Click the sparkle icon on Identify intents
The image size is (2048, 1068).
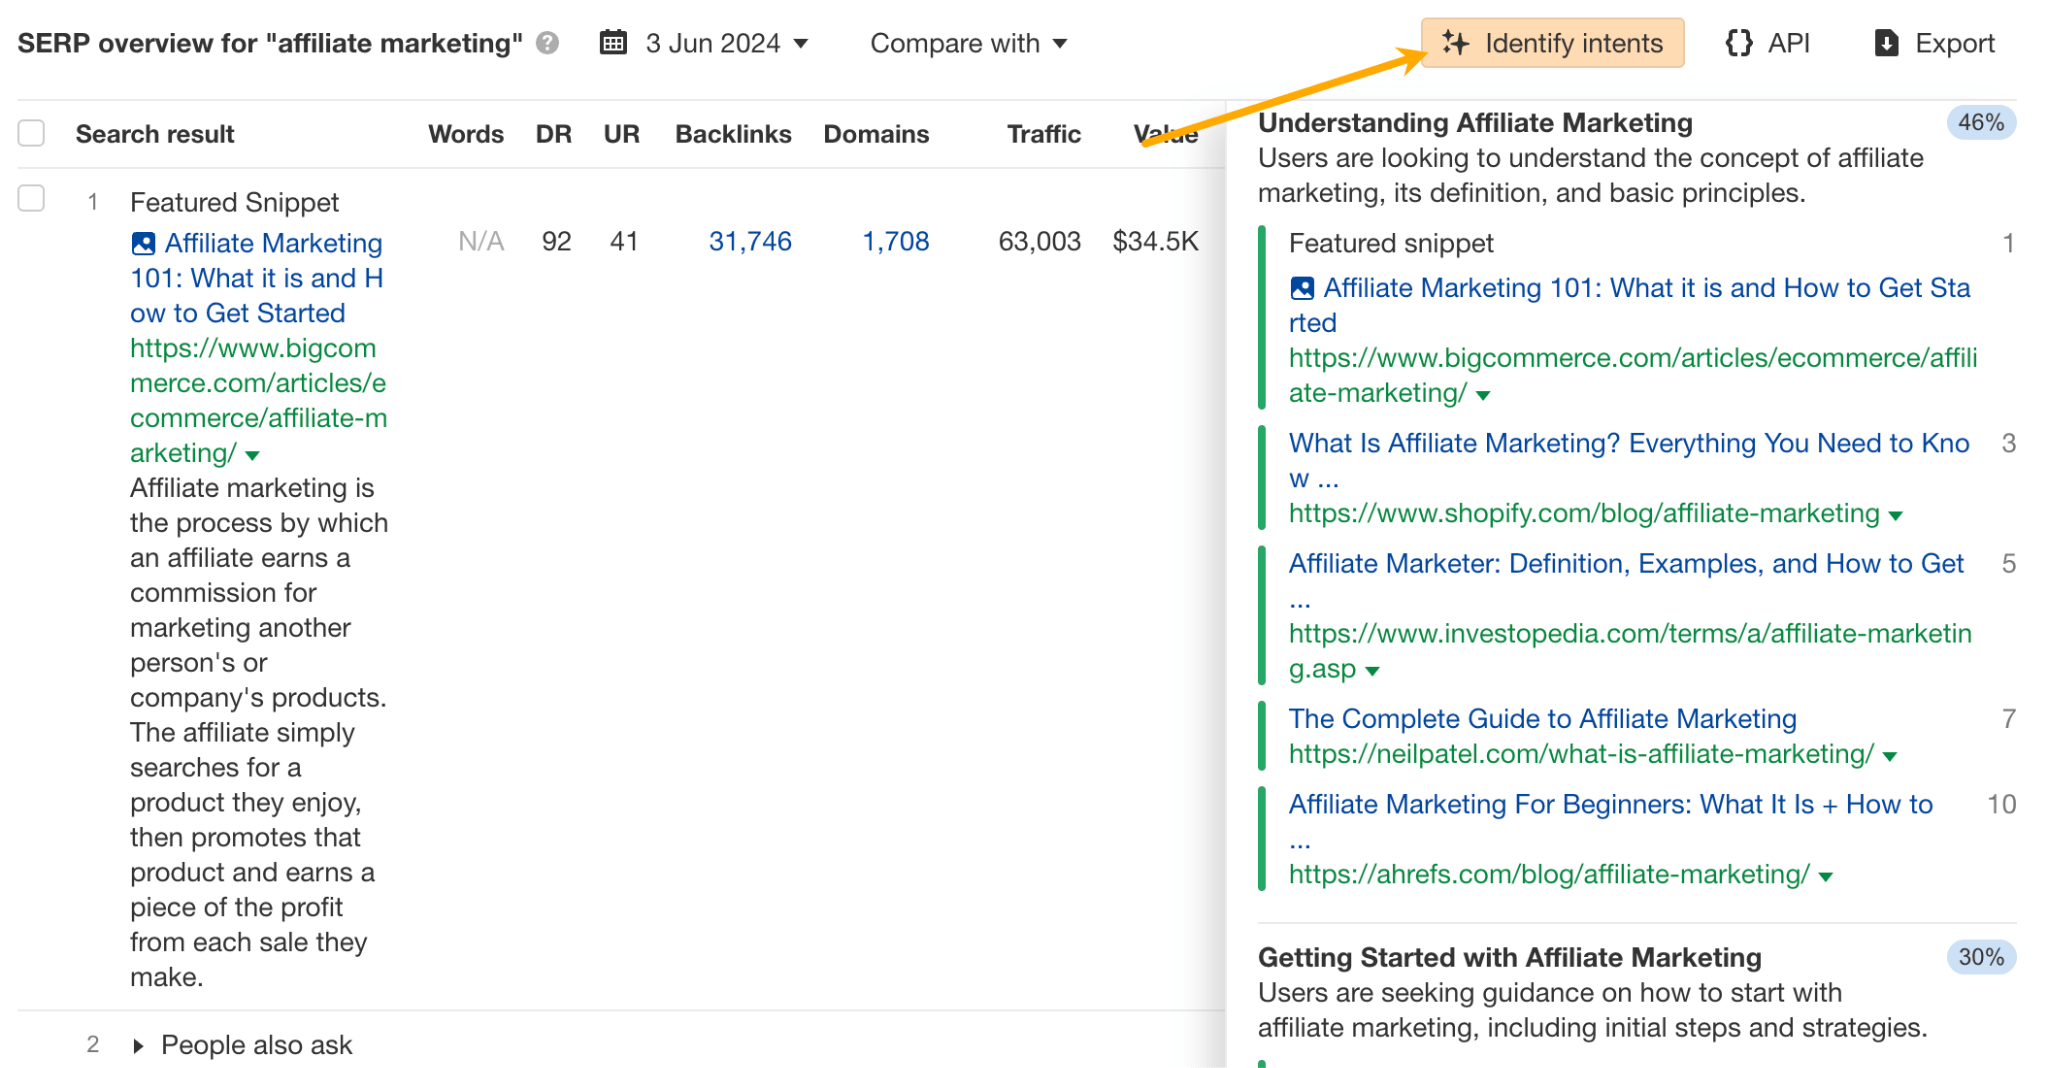pos(1456,42)
